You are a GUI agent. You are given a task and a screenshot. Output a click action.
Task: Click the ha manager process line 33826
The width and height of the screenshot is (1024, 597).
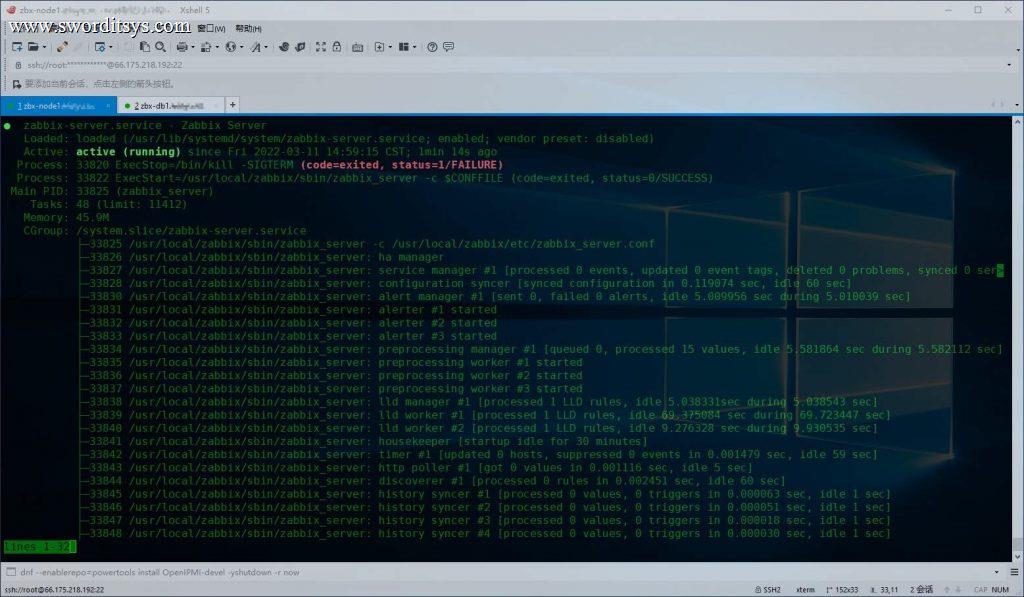coord(261,257)
